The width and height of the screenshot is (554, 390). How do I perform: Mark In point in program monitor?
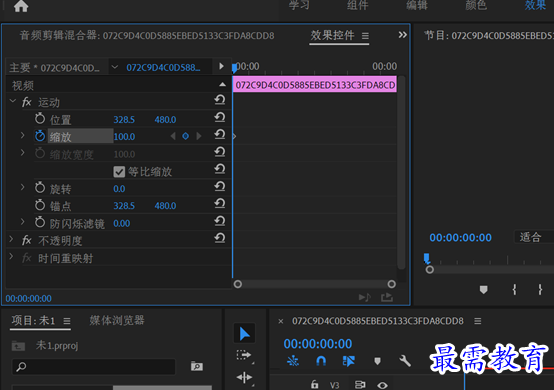click(514, 290)
